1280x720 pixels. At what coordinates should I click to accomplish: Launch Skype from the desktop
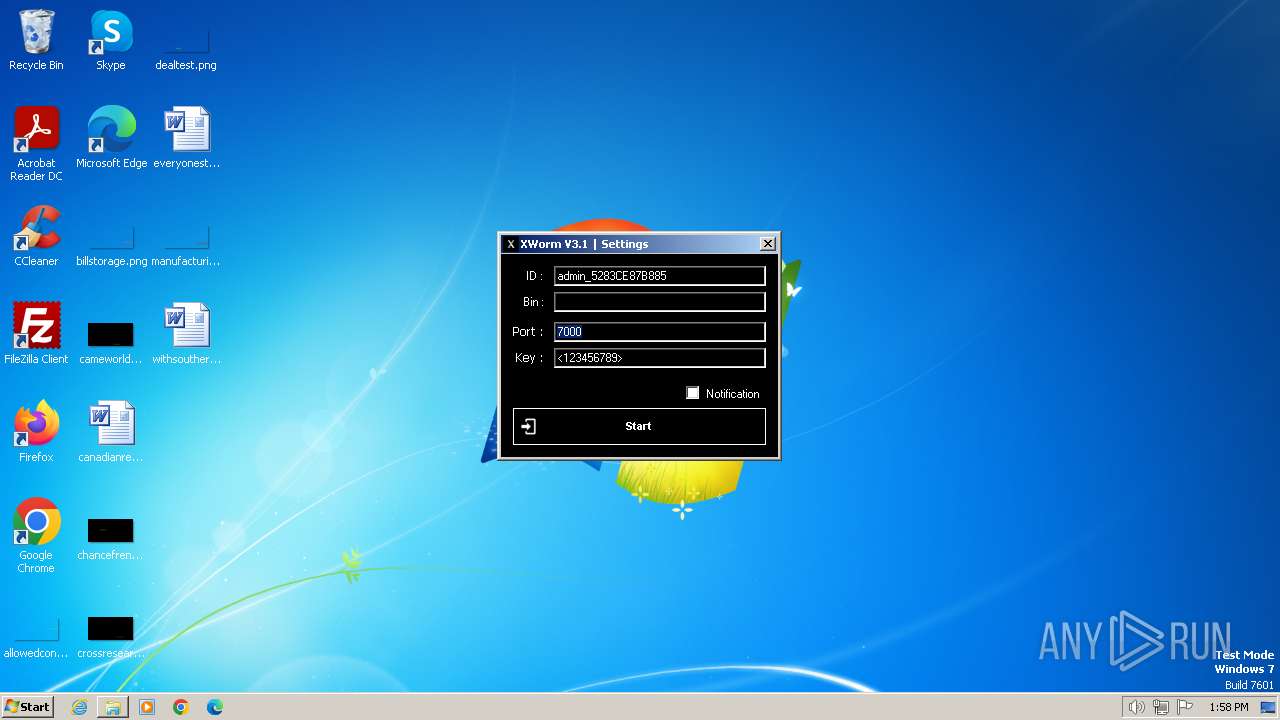click(x=110, y=40)
